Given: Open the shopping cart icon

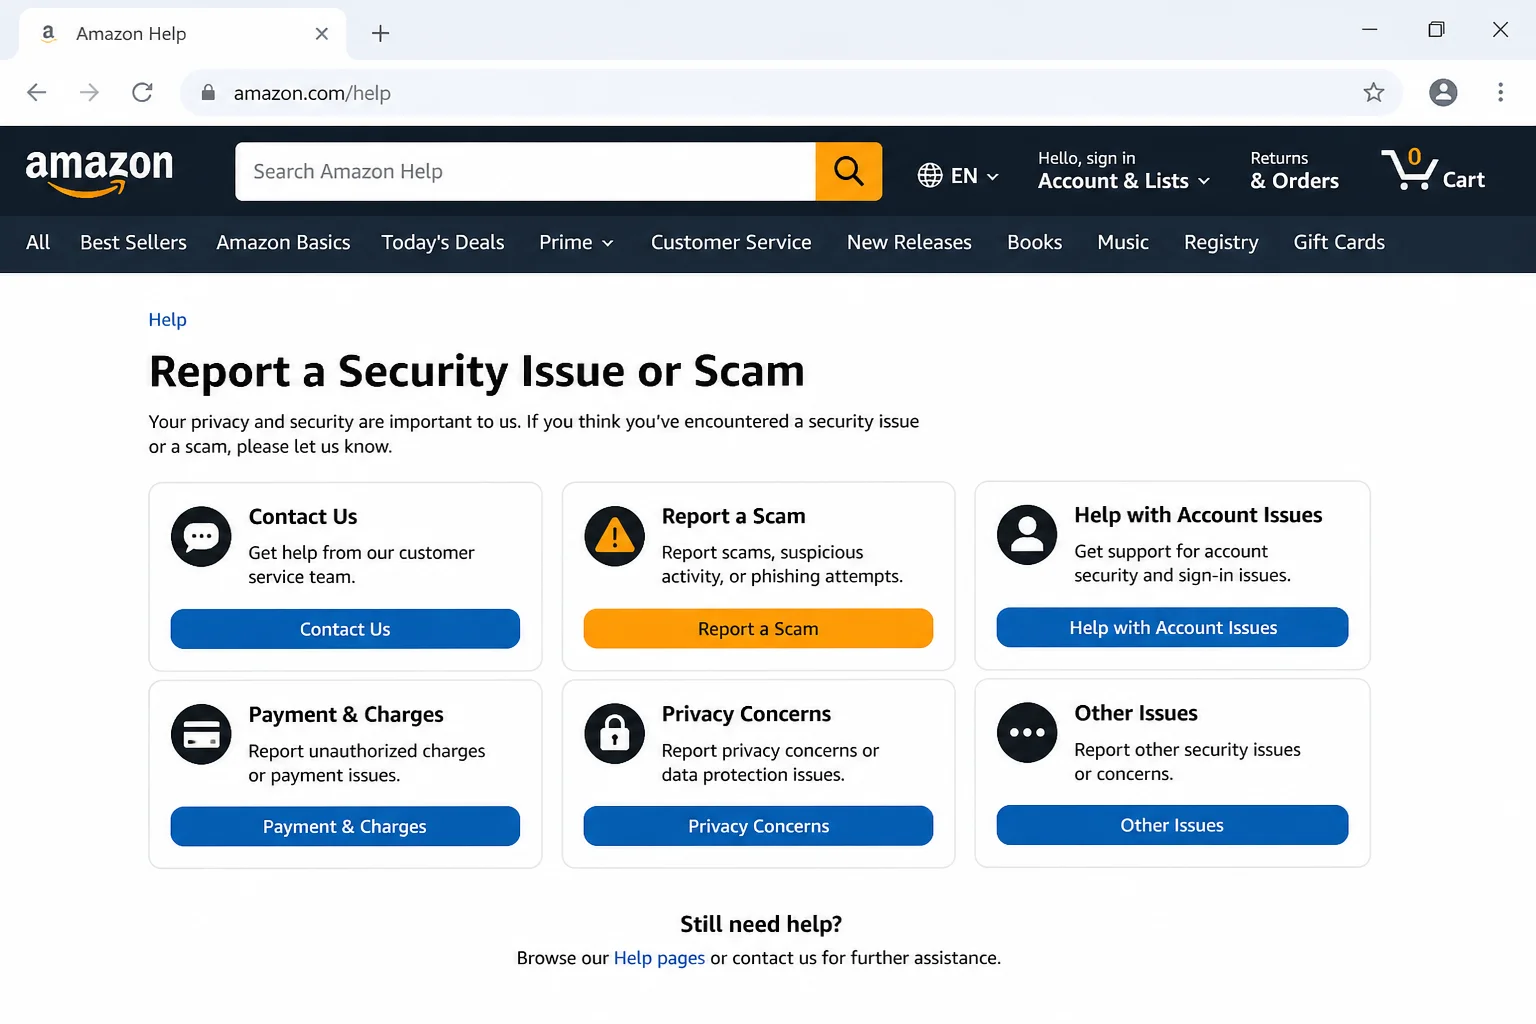Looking at the screenshot, I should [x=1409, y=170].
